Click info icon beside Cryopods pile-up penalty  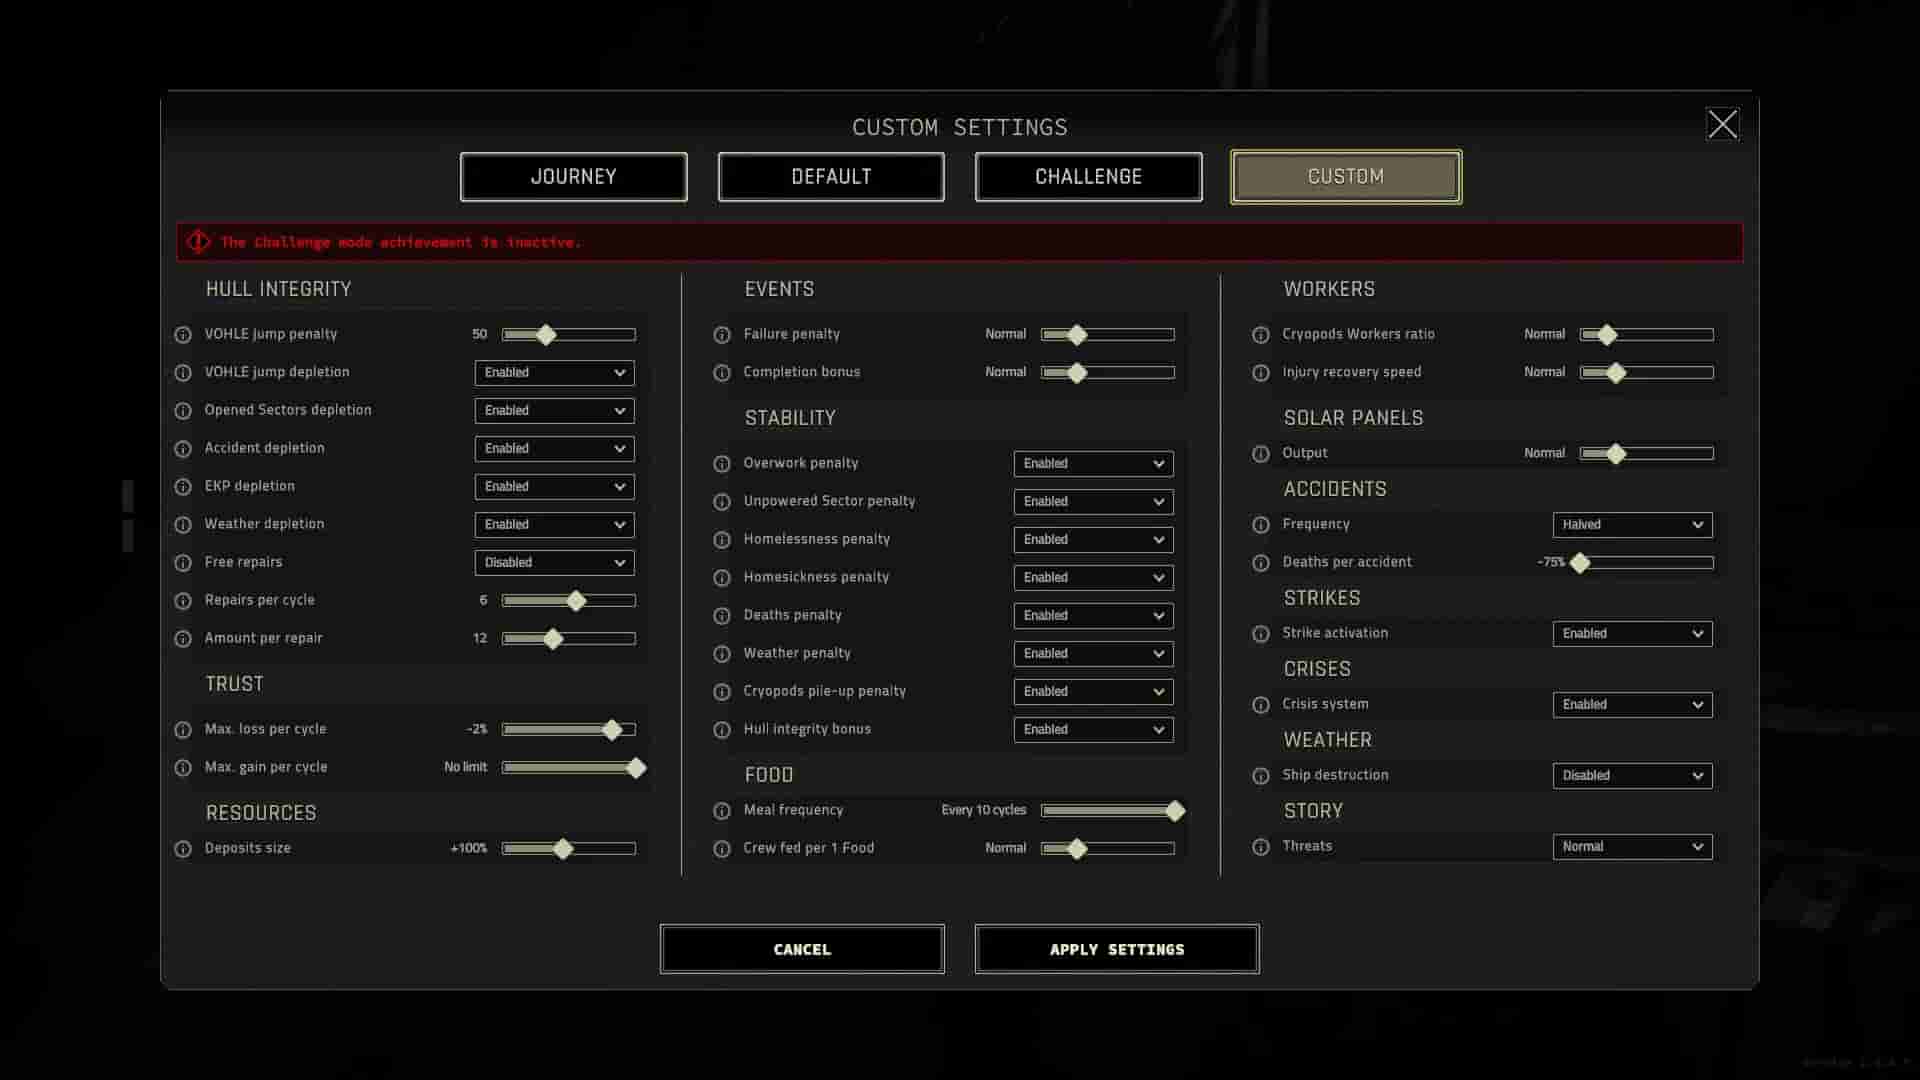point(722,692)
